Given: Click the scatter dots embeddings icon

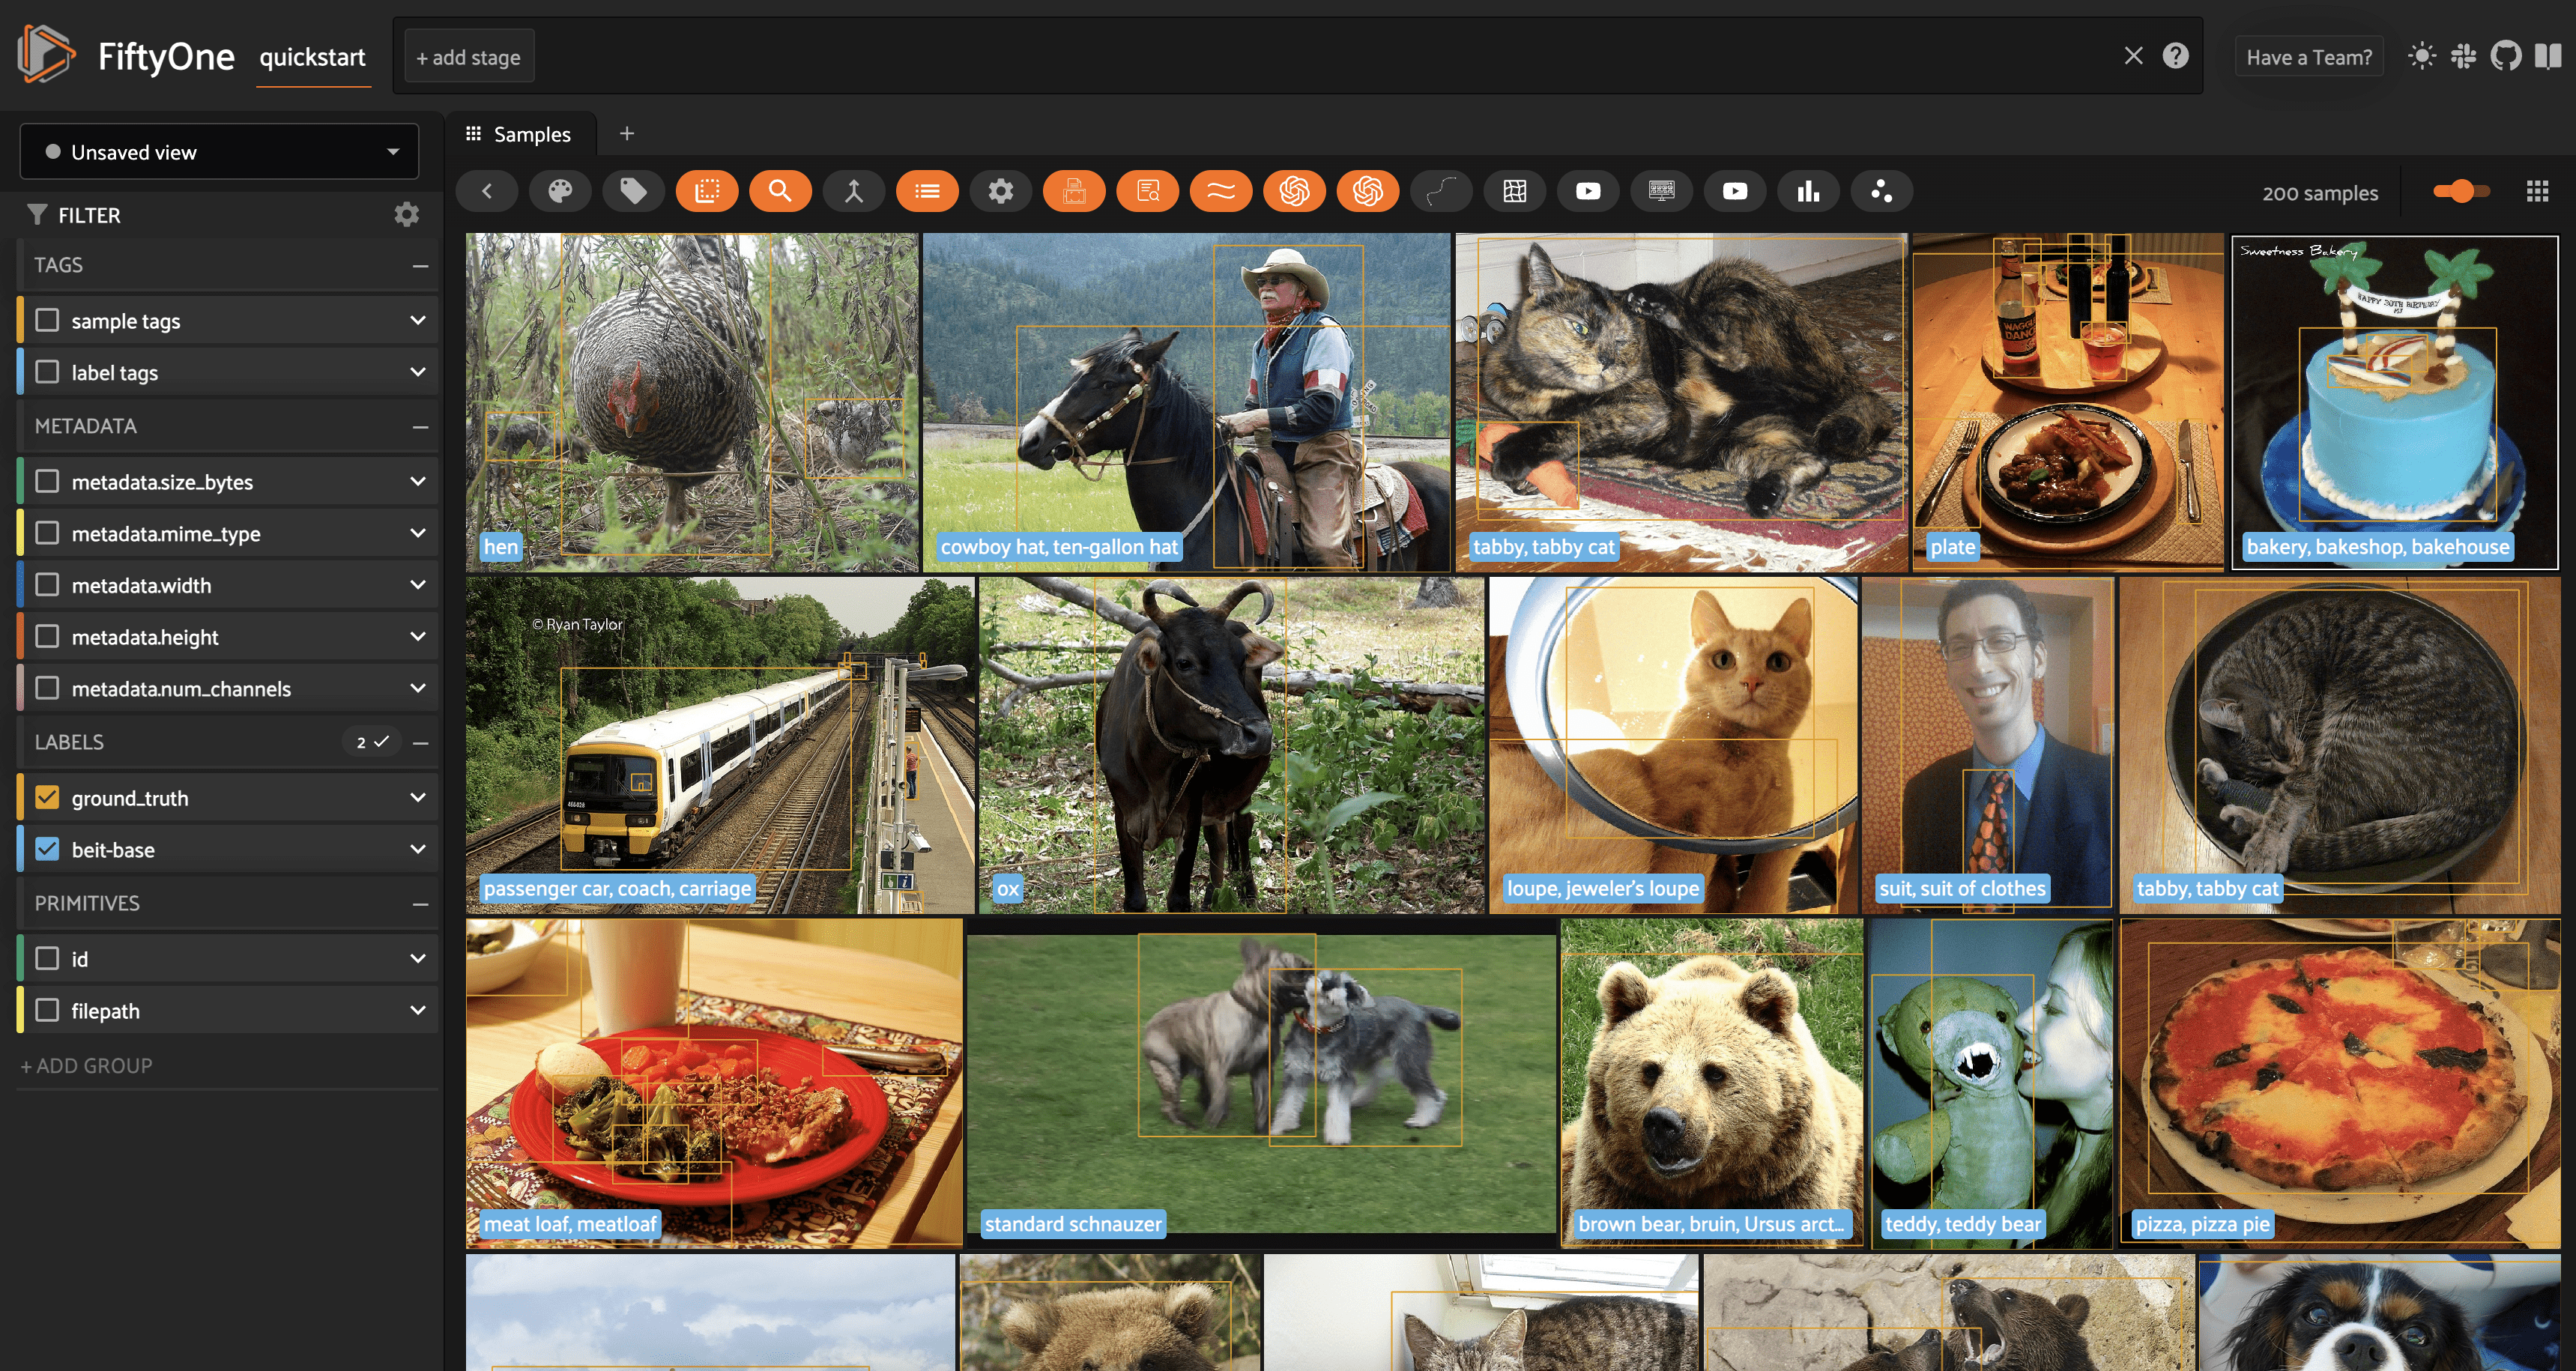Looking at the screenshot, I should pos(1881,191).
